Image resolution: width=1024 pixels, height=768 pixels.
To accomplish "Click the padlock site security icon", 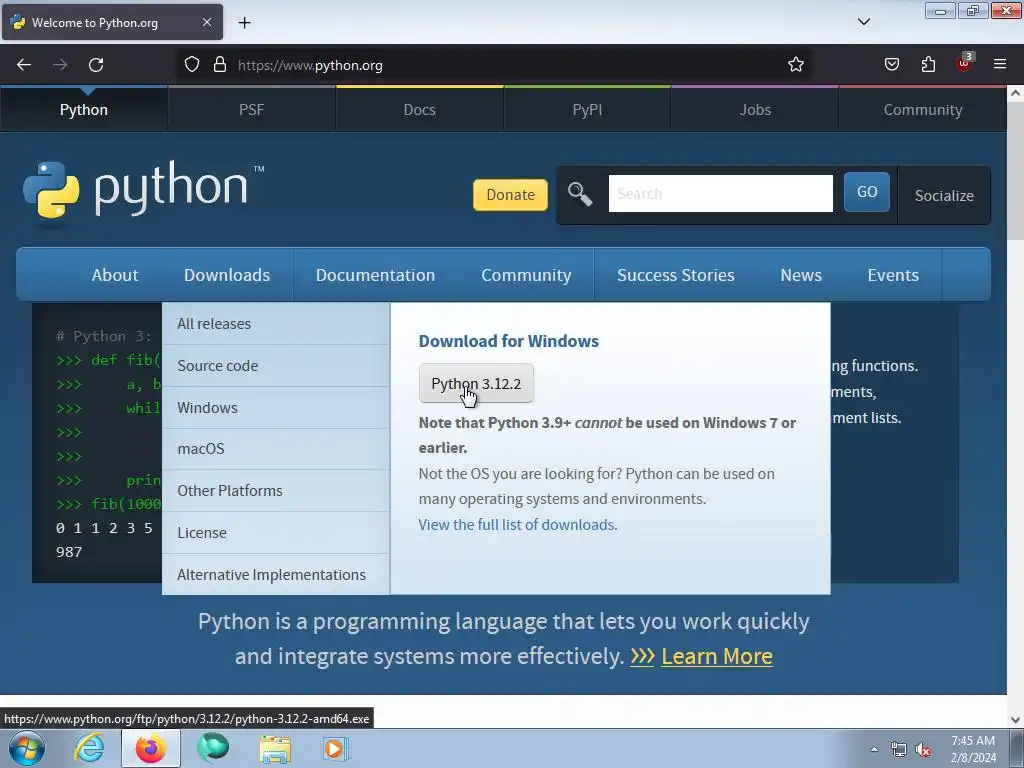I will coord(220,65).
